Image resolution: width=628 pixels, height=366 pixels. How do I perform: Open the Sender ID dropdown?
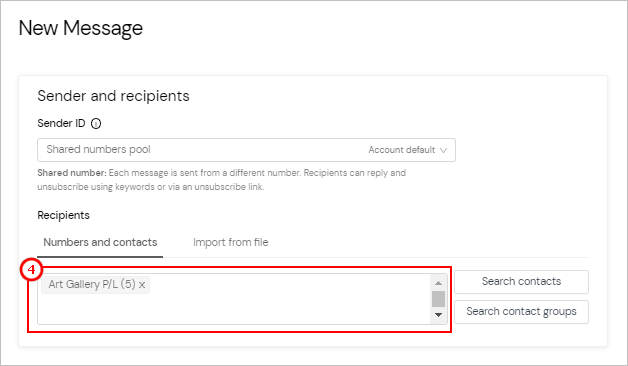tap(246, 150)
